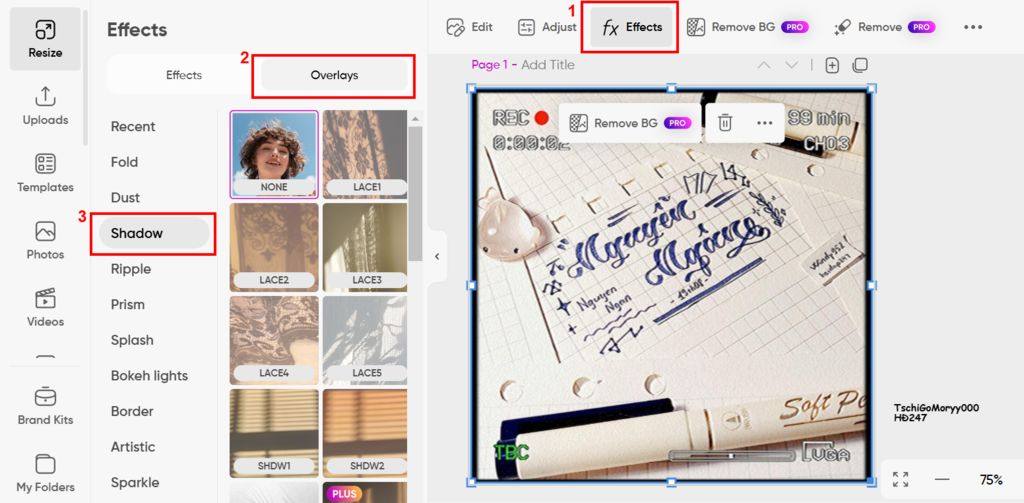Image resolution: width=1024 pixels, height=503 pixels.
Task: Select the Artistic overlay category
Action: tap(133, 447)
